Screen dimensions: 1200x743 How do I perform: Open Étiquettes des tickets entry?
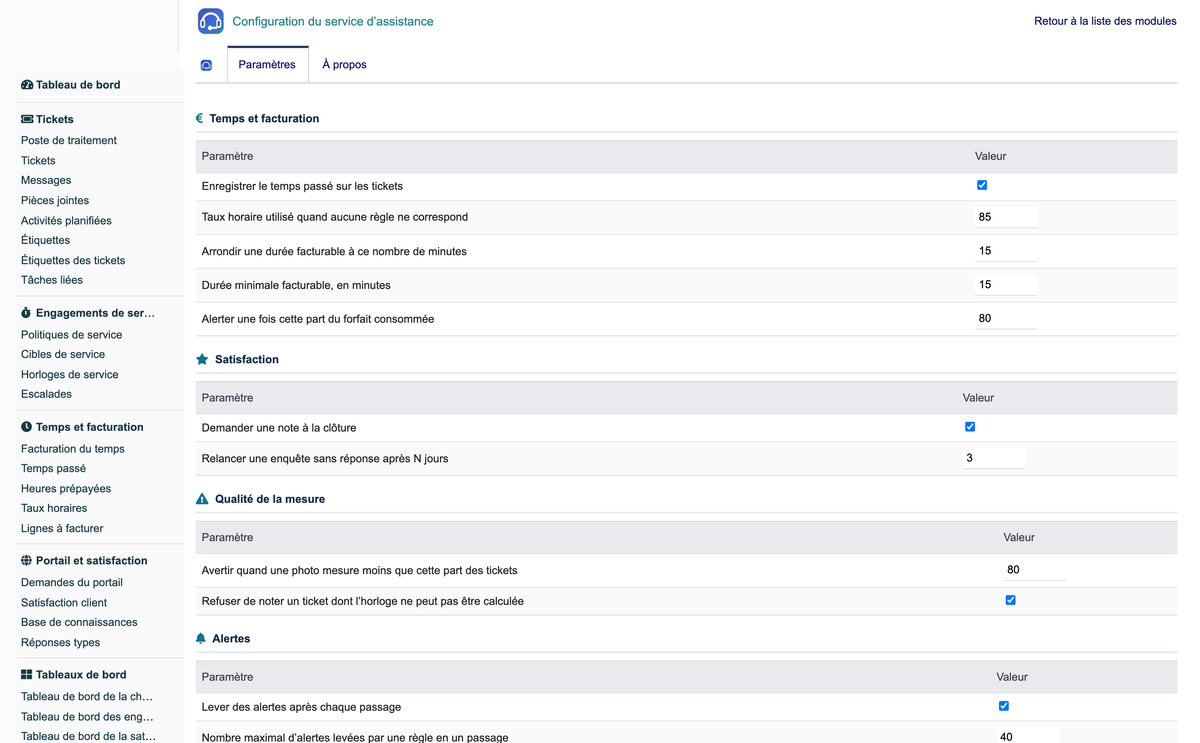(73, 260)
